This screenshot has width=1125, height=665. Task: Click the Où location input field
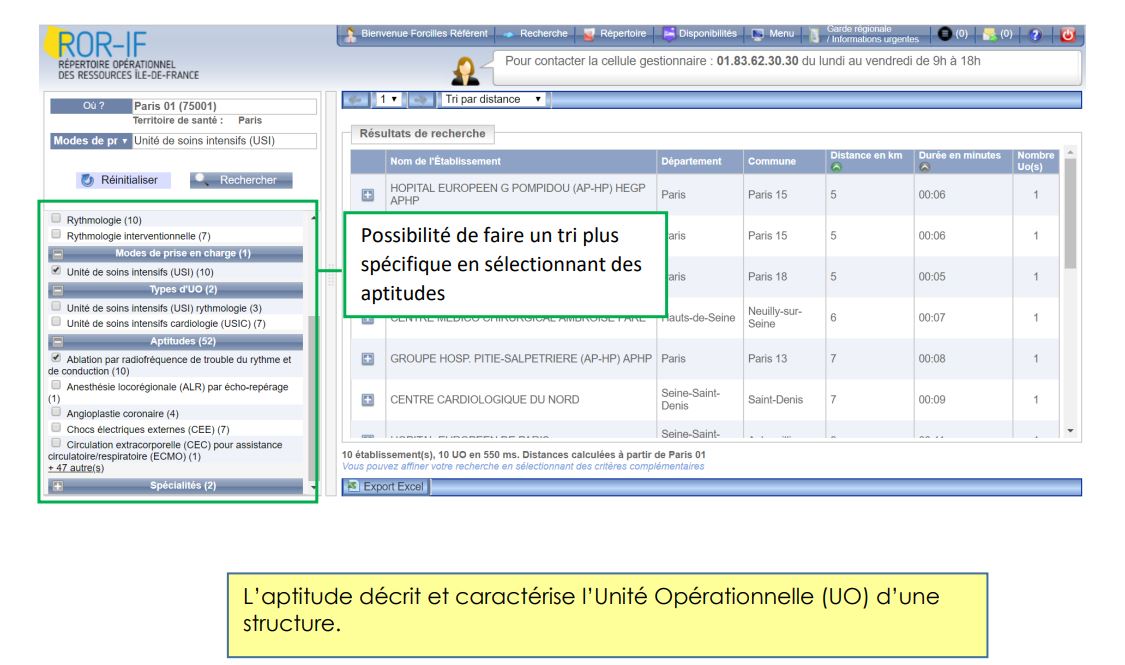point(222,106)
